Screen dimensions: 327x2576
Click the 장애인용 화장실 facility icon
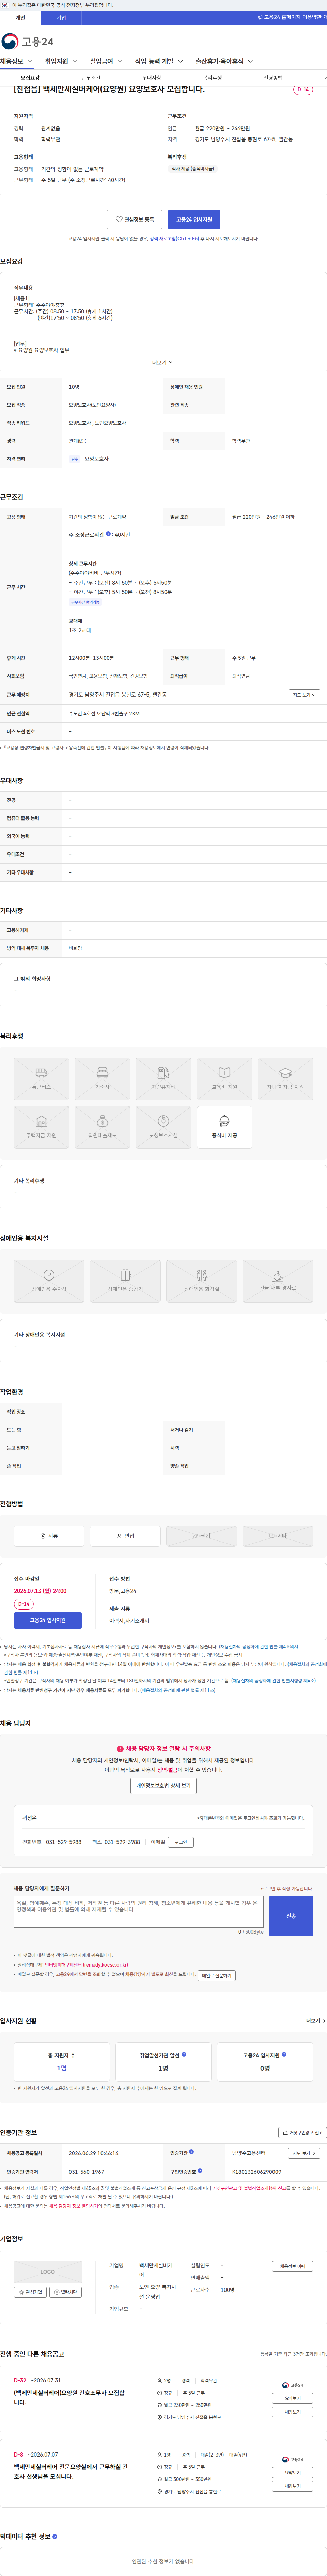201,1281
